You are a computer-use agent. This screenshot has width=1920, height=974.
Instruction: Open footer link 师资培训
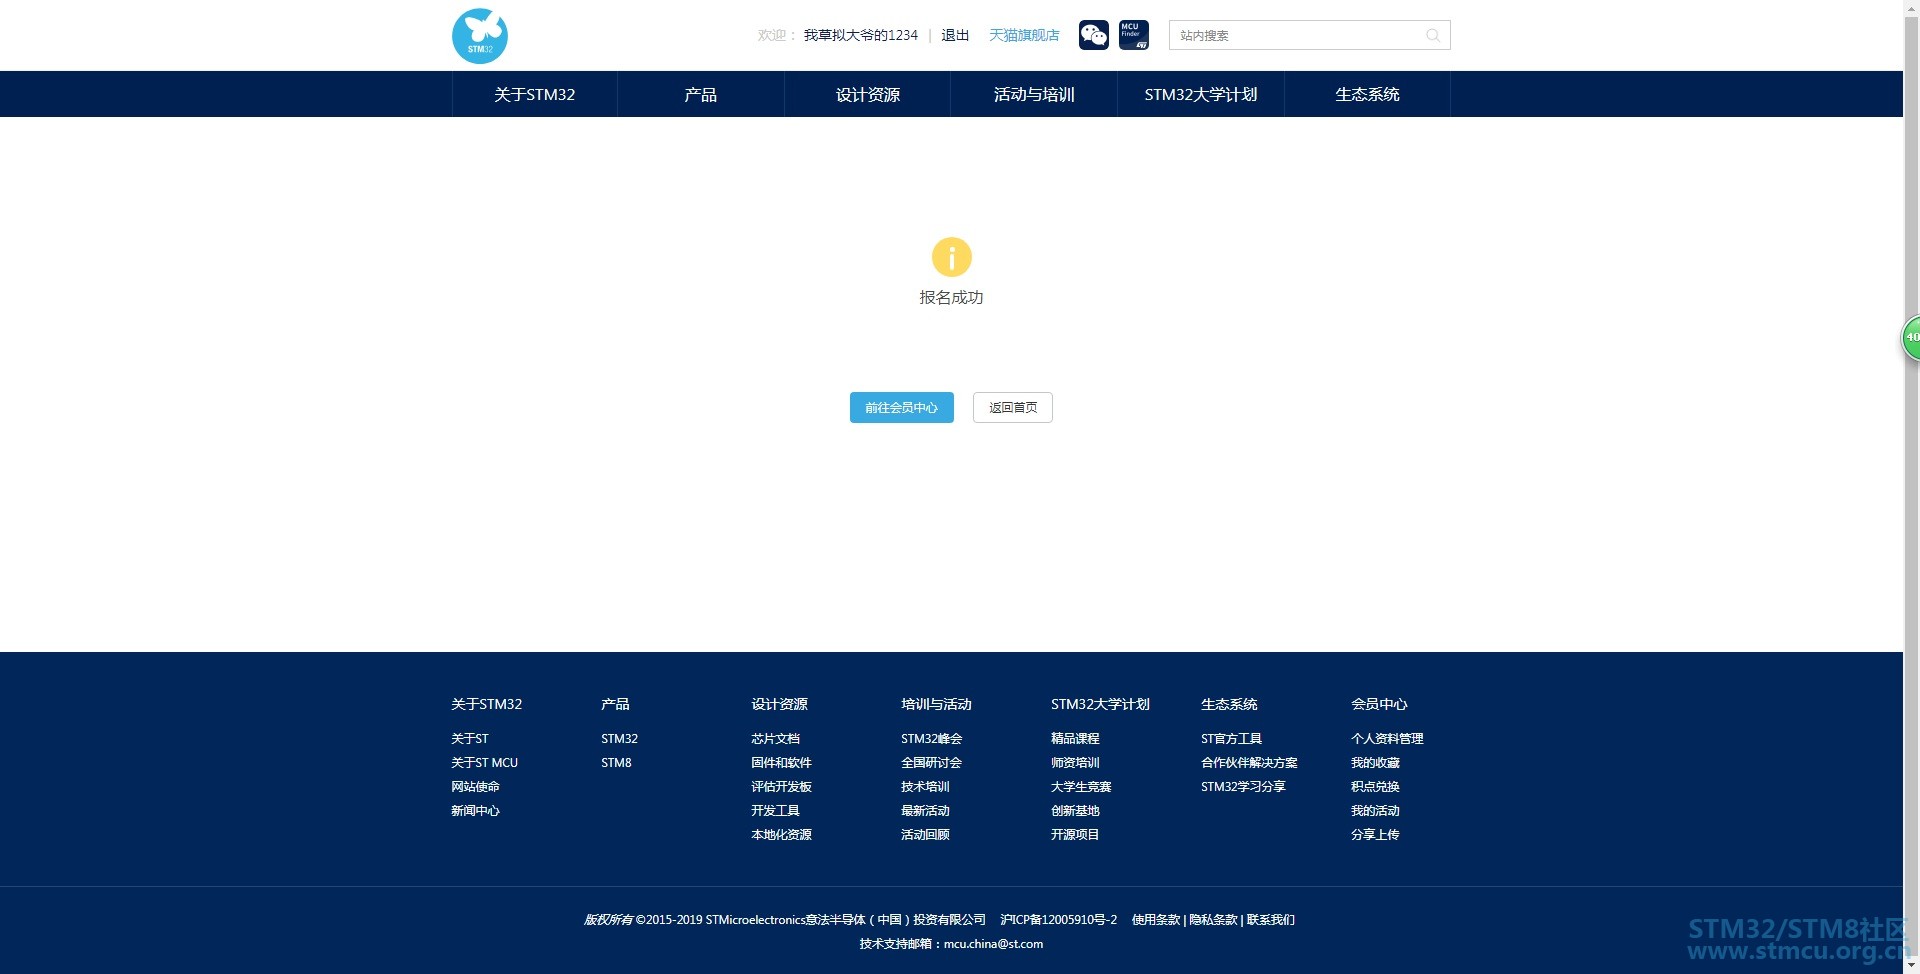coord(1076,762)
